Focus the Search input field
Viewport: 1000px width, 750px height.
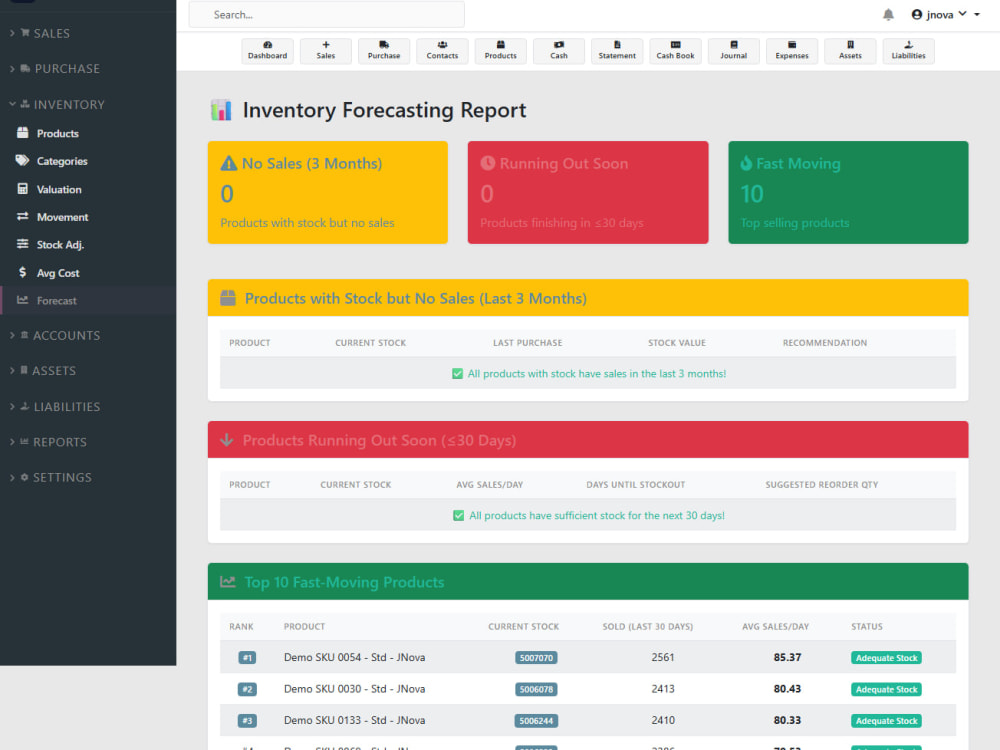pyautogui.click(x=327, y=14)
